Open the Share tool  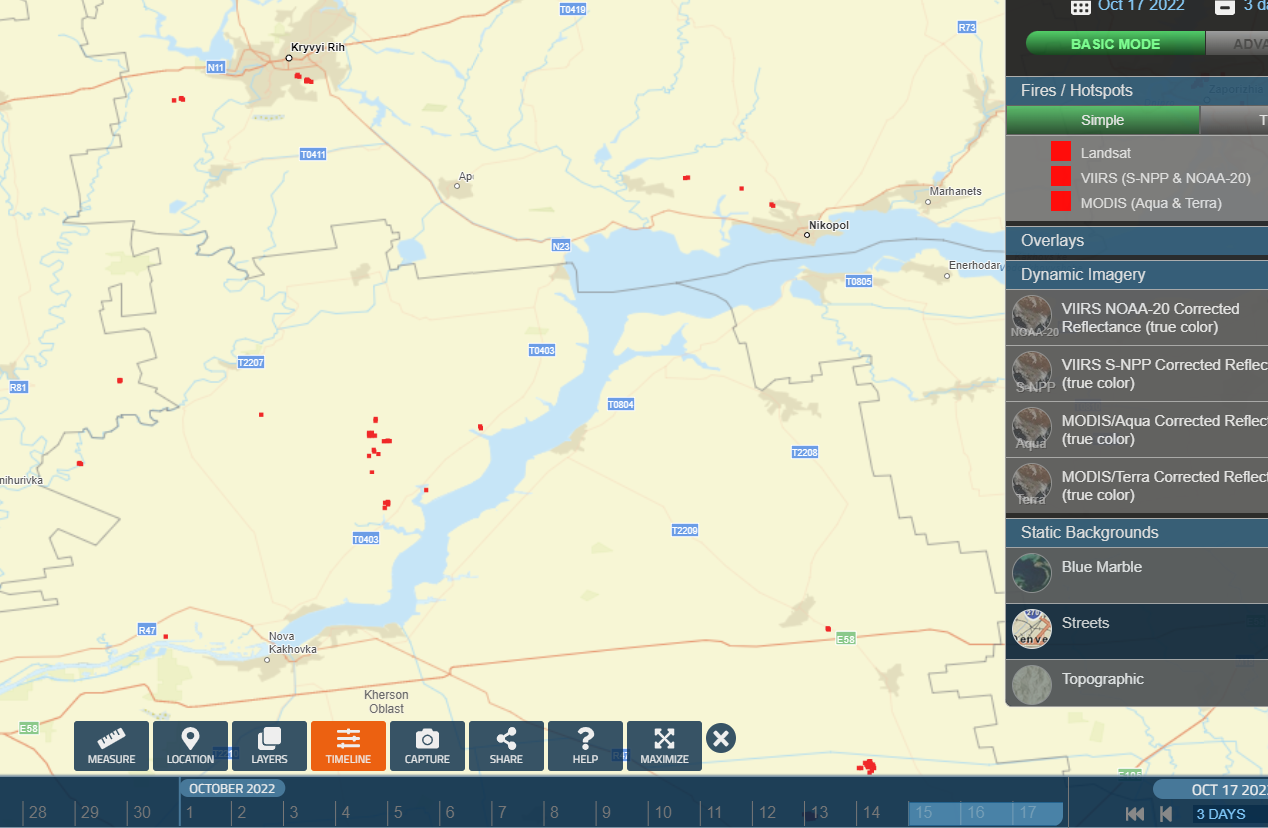506,746
